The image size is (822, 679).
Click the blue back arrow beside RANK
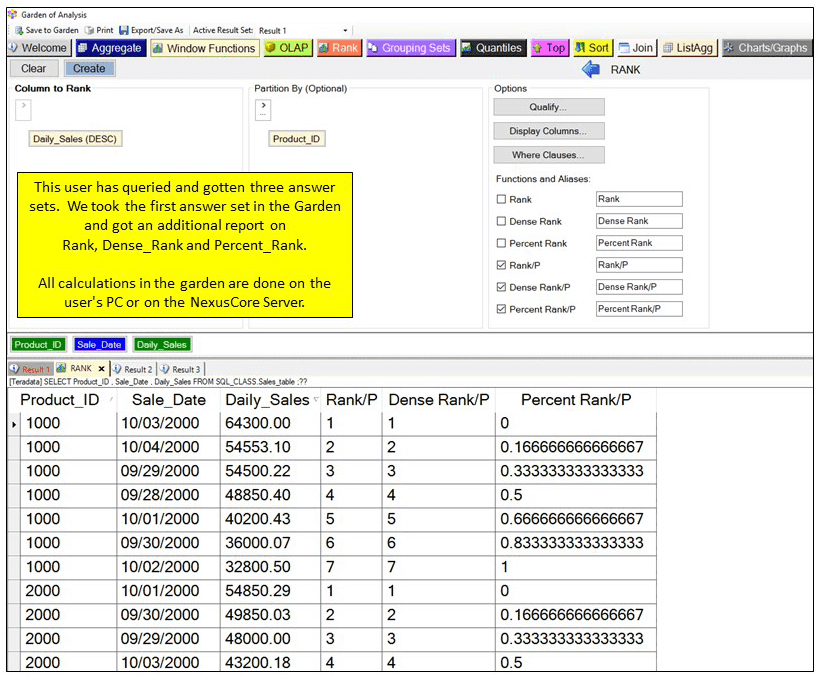[x=590, y=69]
